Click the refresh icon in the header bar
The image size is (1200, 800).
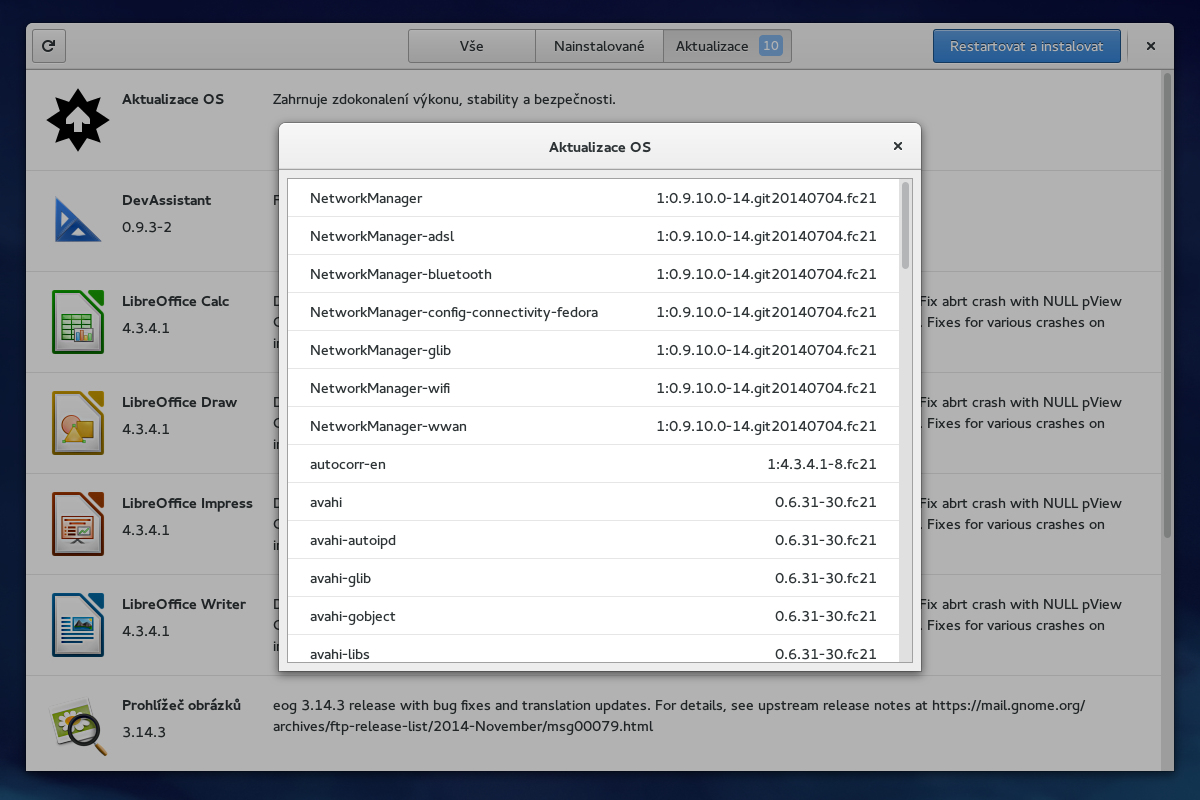(x=48, y=45)
